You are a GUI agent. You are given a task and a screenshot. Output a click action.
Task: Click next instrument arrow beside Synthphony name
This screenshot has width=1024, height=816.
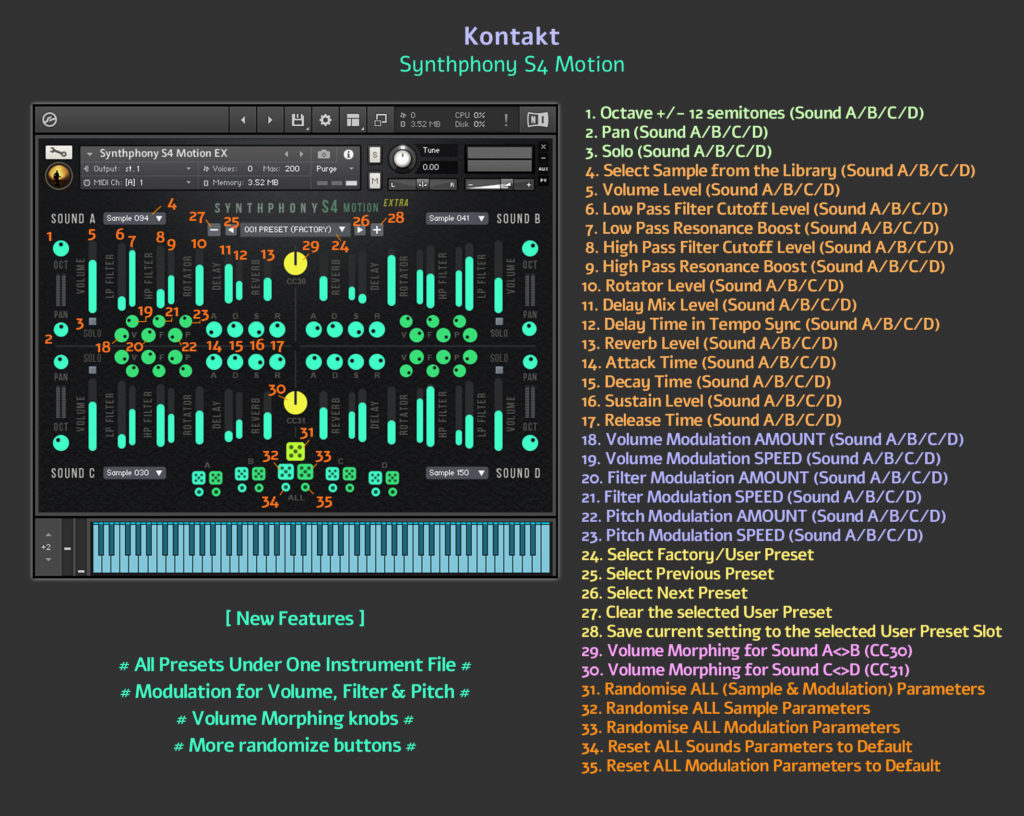pos(301,154)
